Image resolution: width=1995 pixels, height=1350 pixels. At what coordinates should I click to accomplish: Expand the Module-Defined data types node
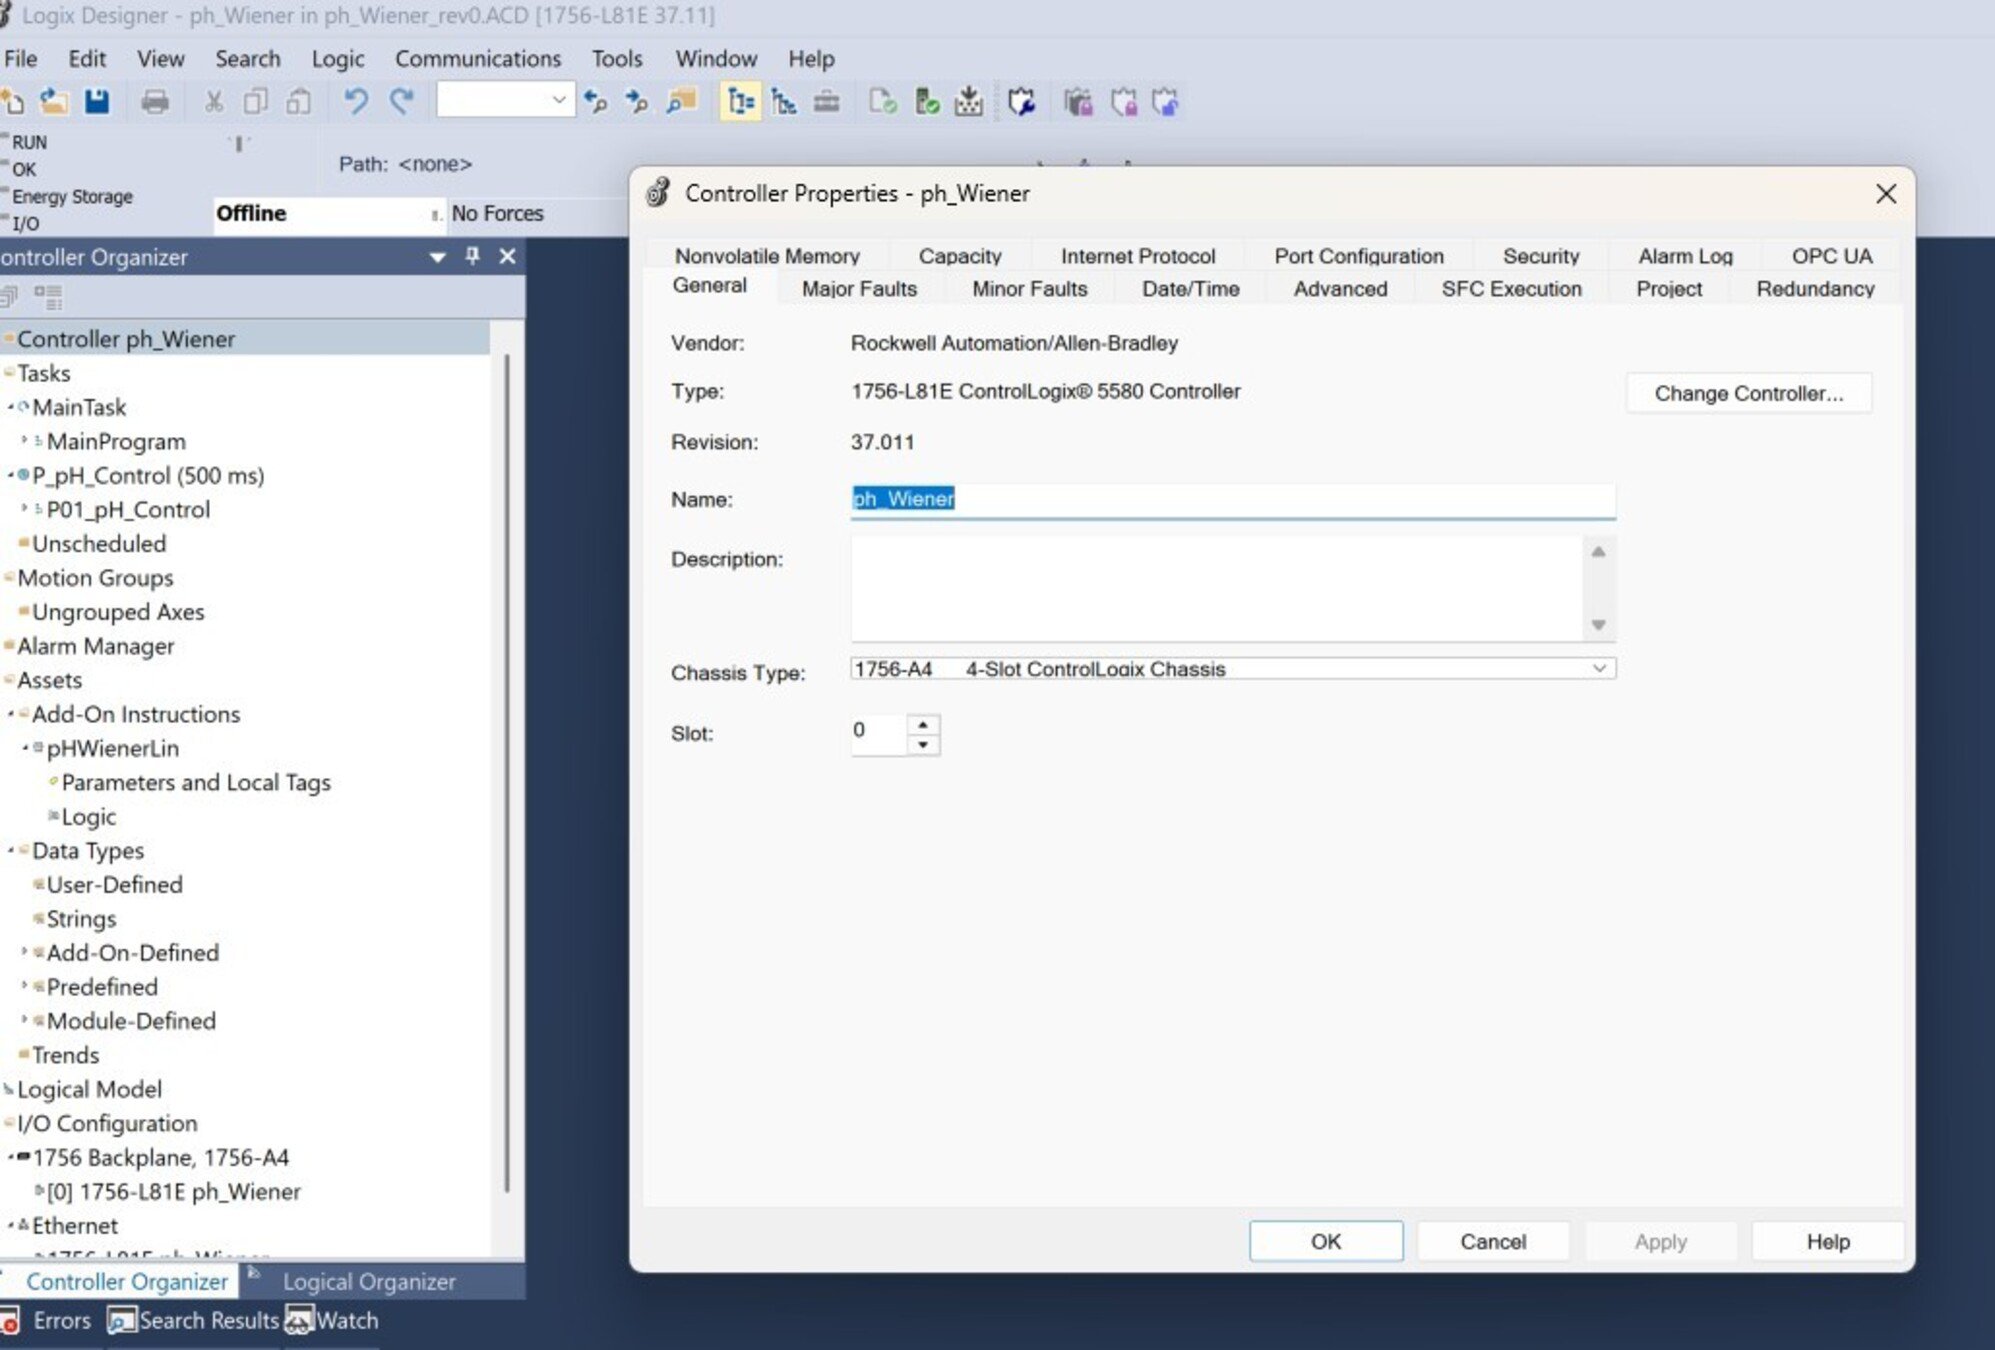pos(25,1020)
